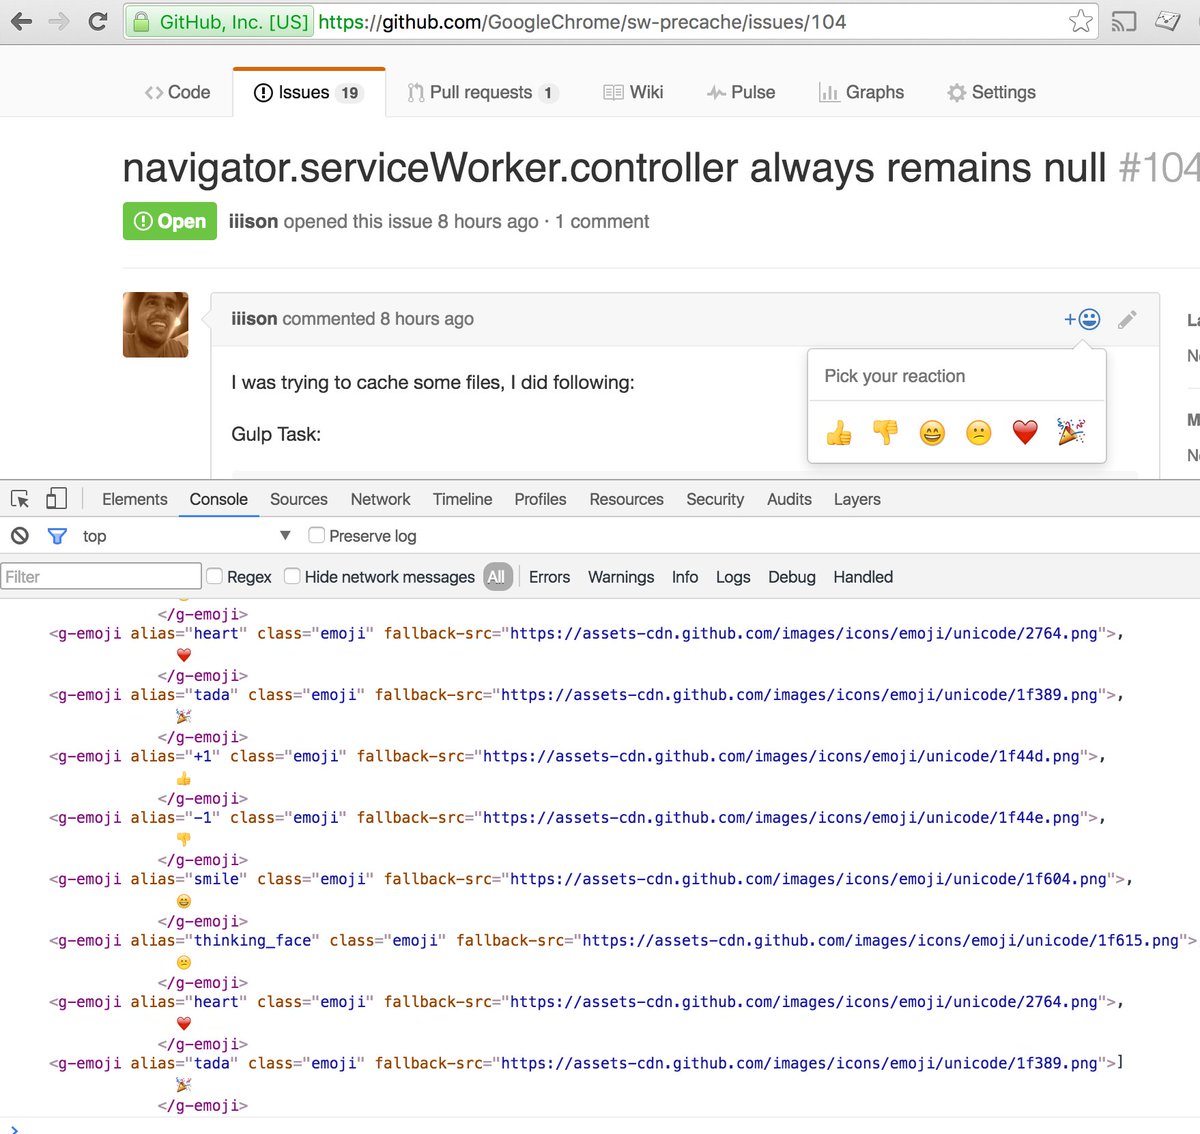1200x1134 pixels.
Task: Open the 1f44d.png fallback URL link
Action: coord(781,756)
